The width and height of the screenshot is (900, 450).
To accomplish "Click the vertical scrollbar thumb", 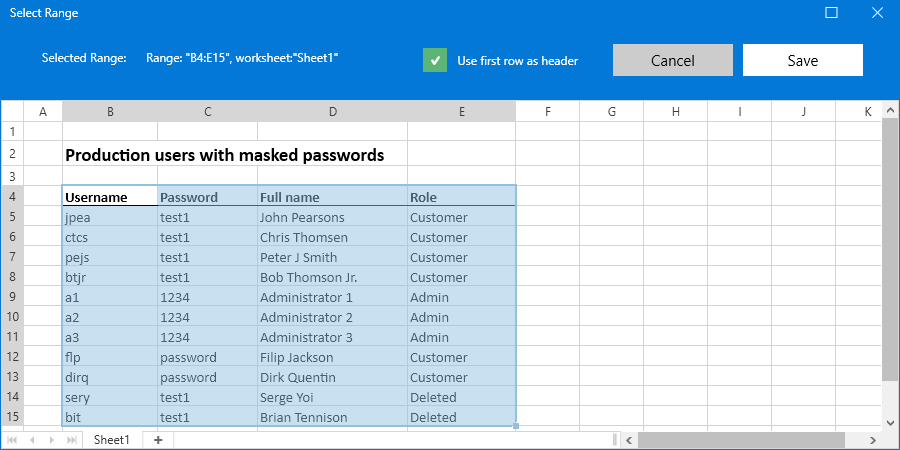I will click(891, 248).
